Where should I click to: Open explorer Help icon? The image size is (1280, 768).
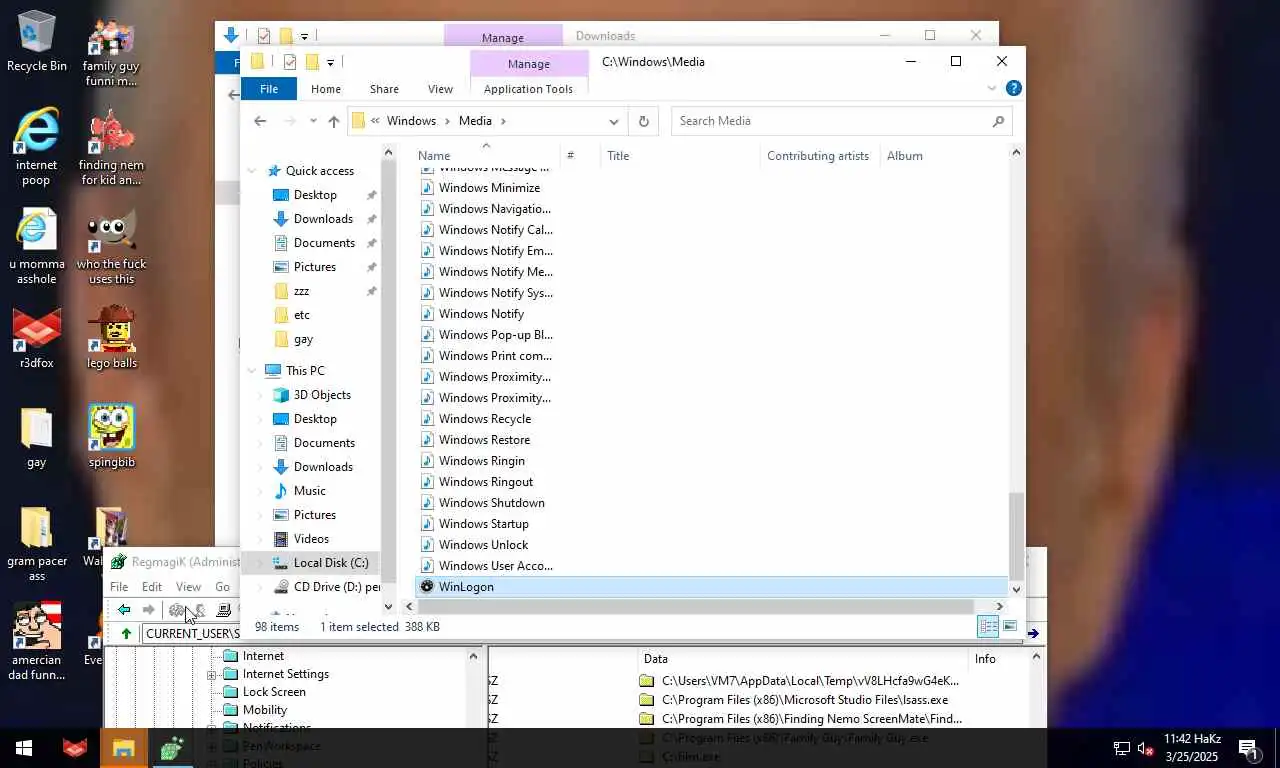click(1013, 88)
